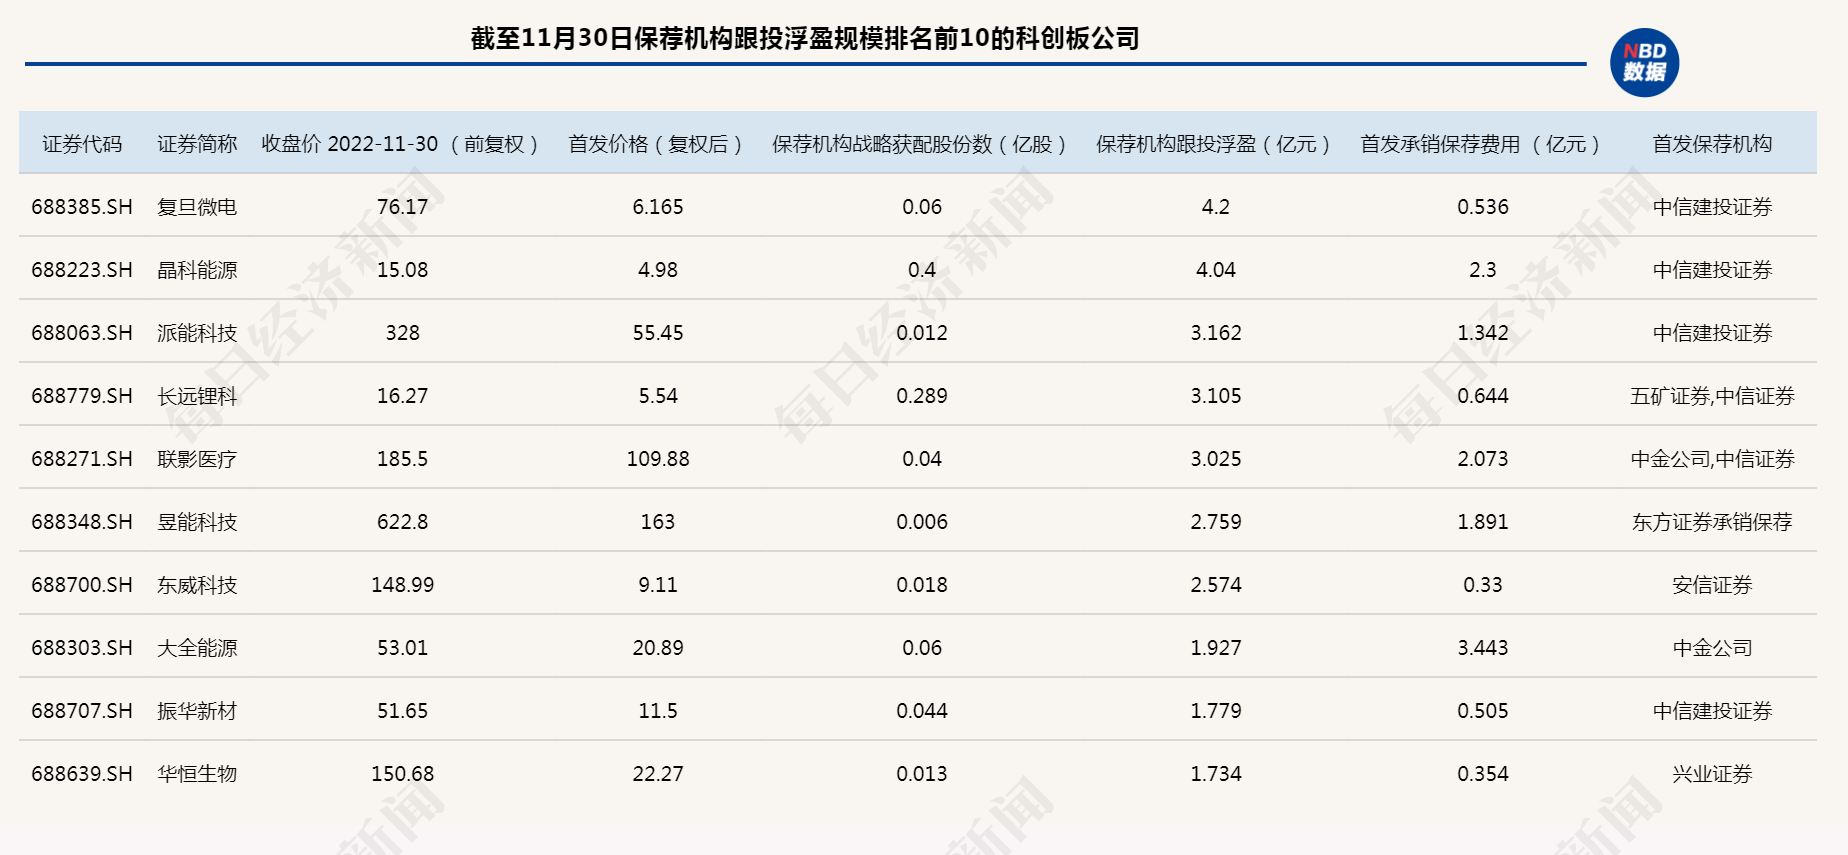Screen dimensions: 1848x855
Task: Select the stock name 联影医疗
Action: pyautogui.click(x=197, y=459)
